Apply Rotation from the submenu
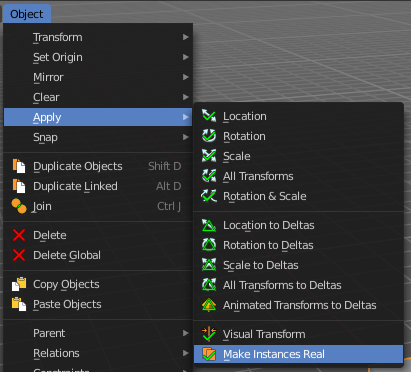Screen dimensions: 411x372 (298, 136)
